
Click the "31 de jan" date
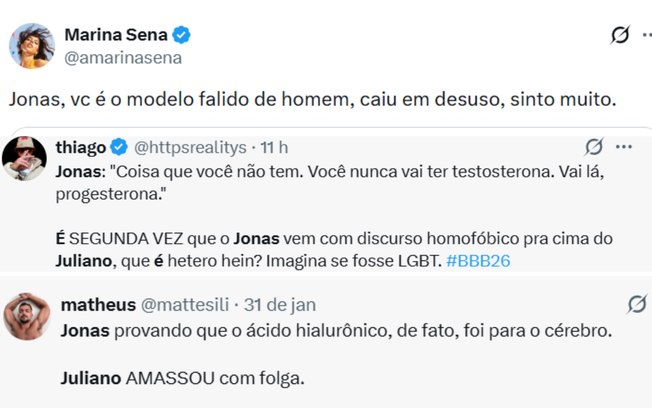pos(282,304)
